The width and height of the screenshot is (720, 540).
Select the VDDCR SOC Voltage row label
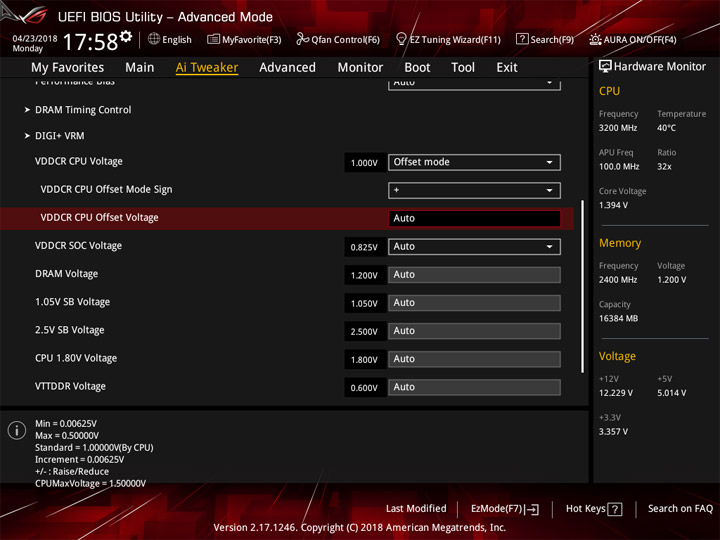pos(79,246)
